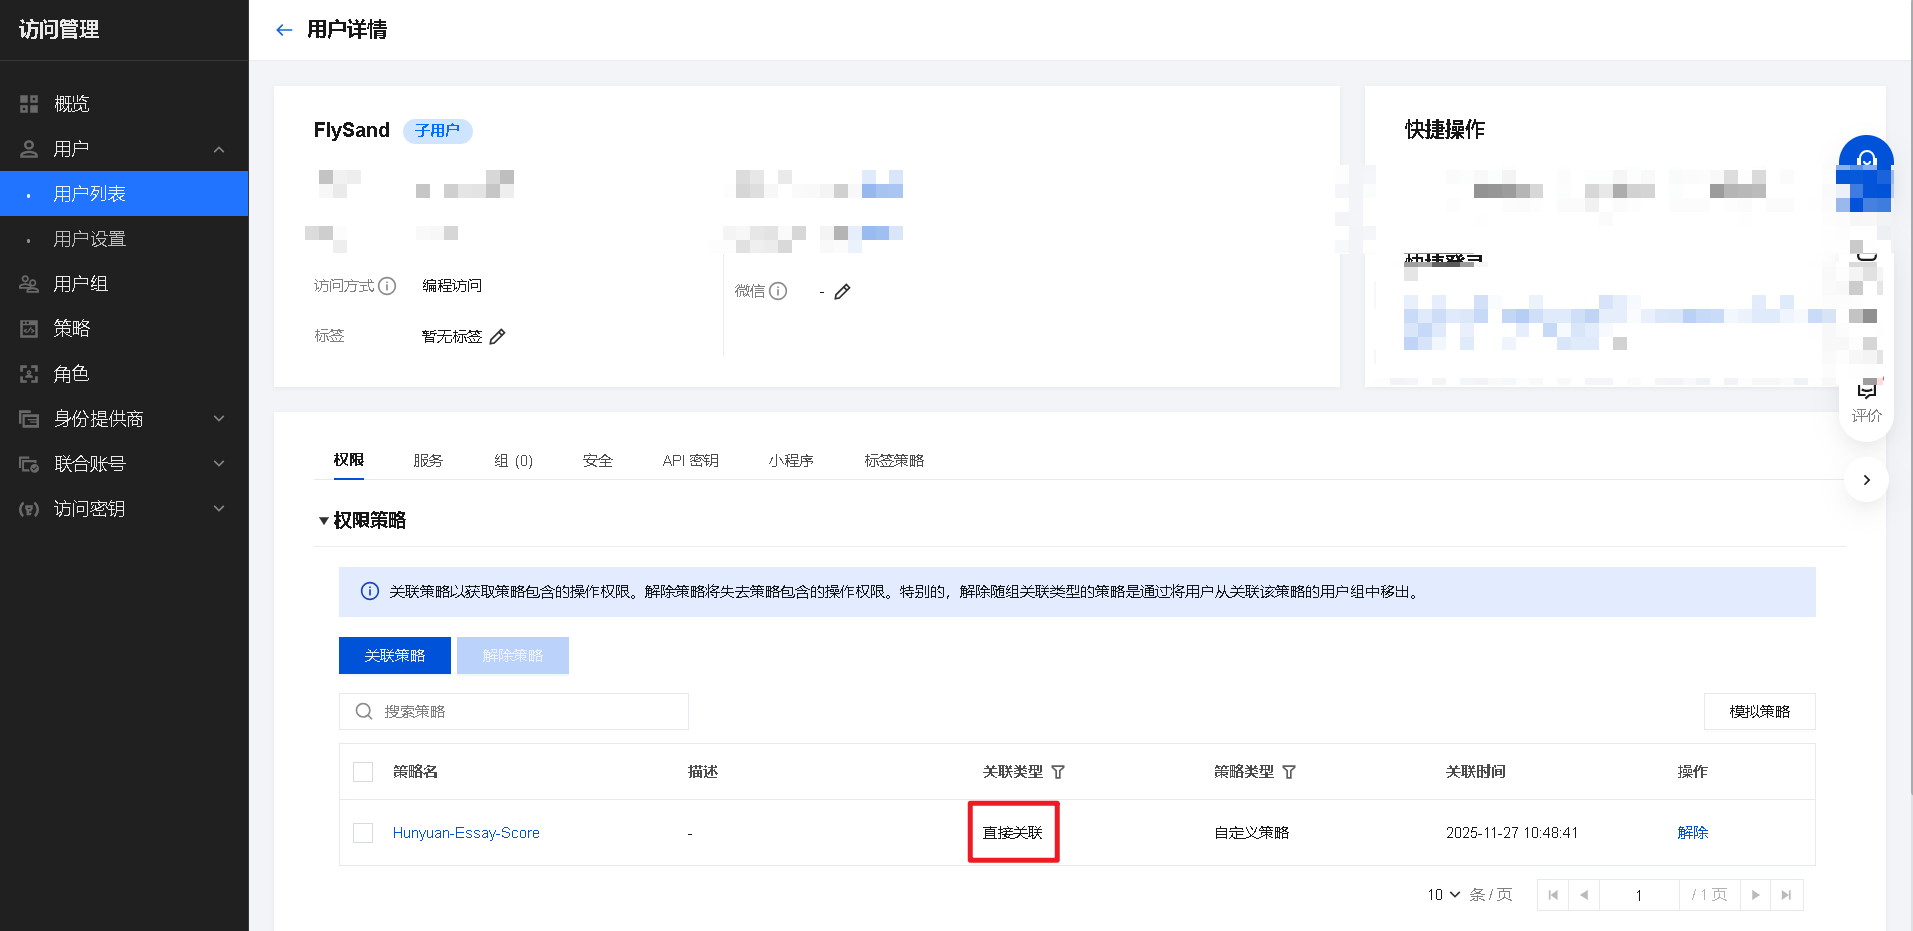Click the 关联时间 column header

pos(1476,772)
